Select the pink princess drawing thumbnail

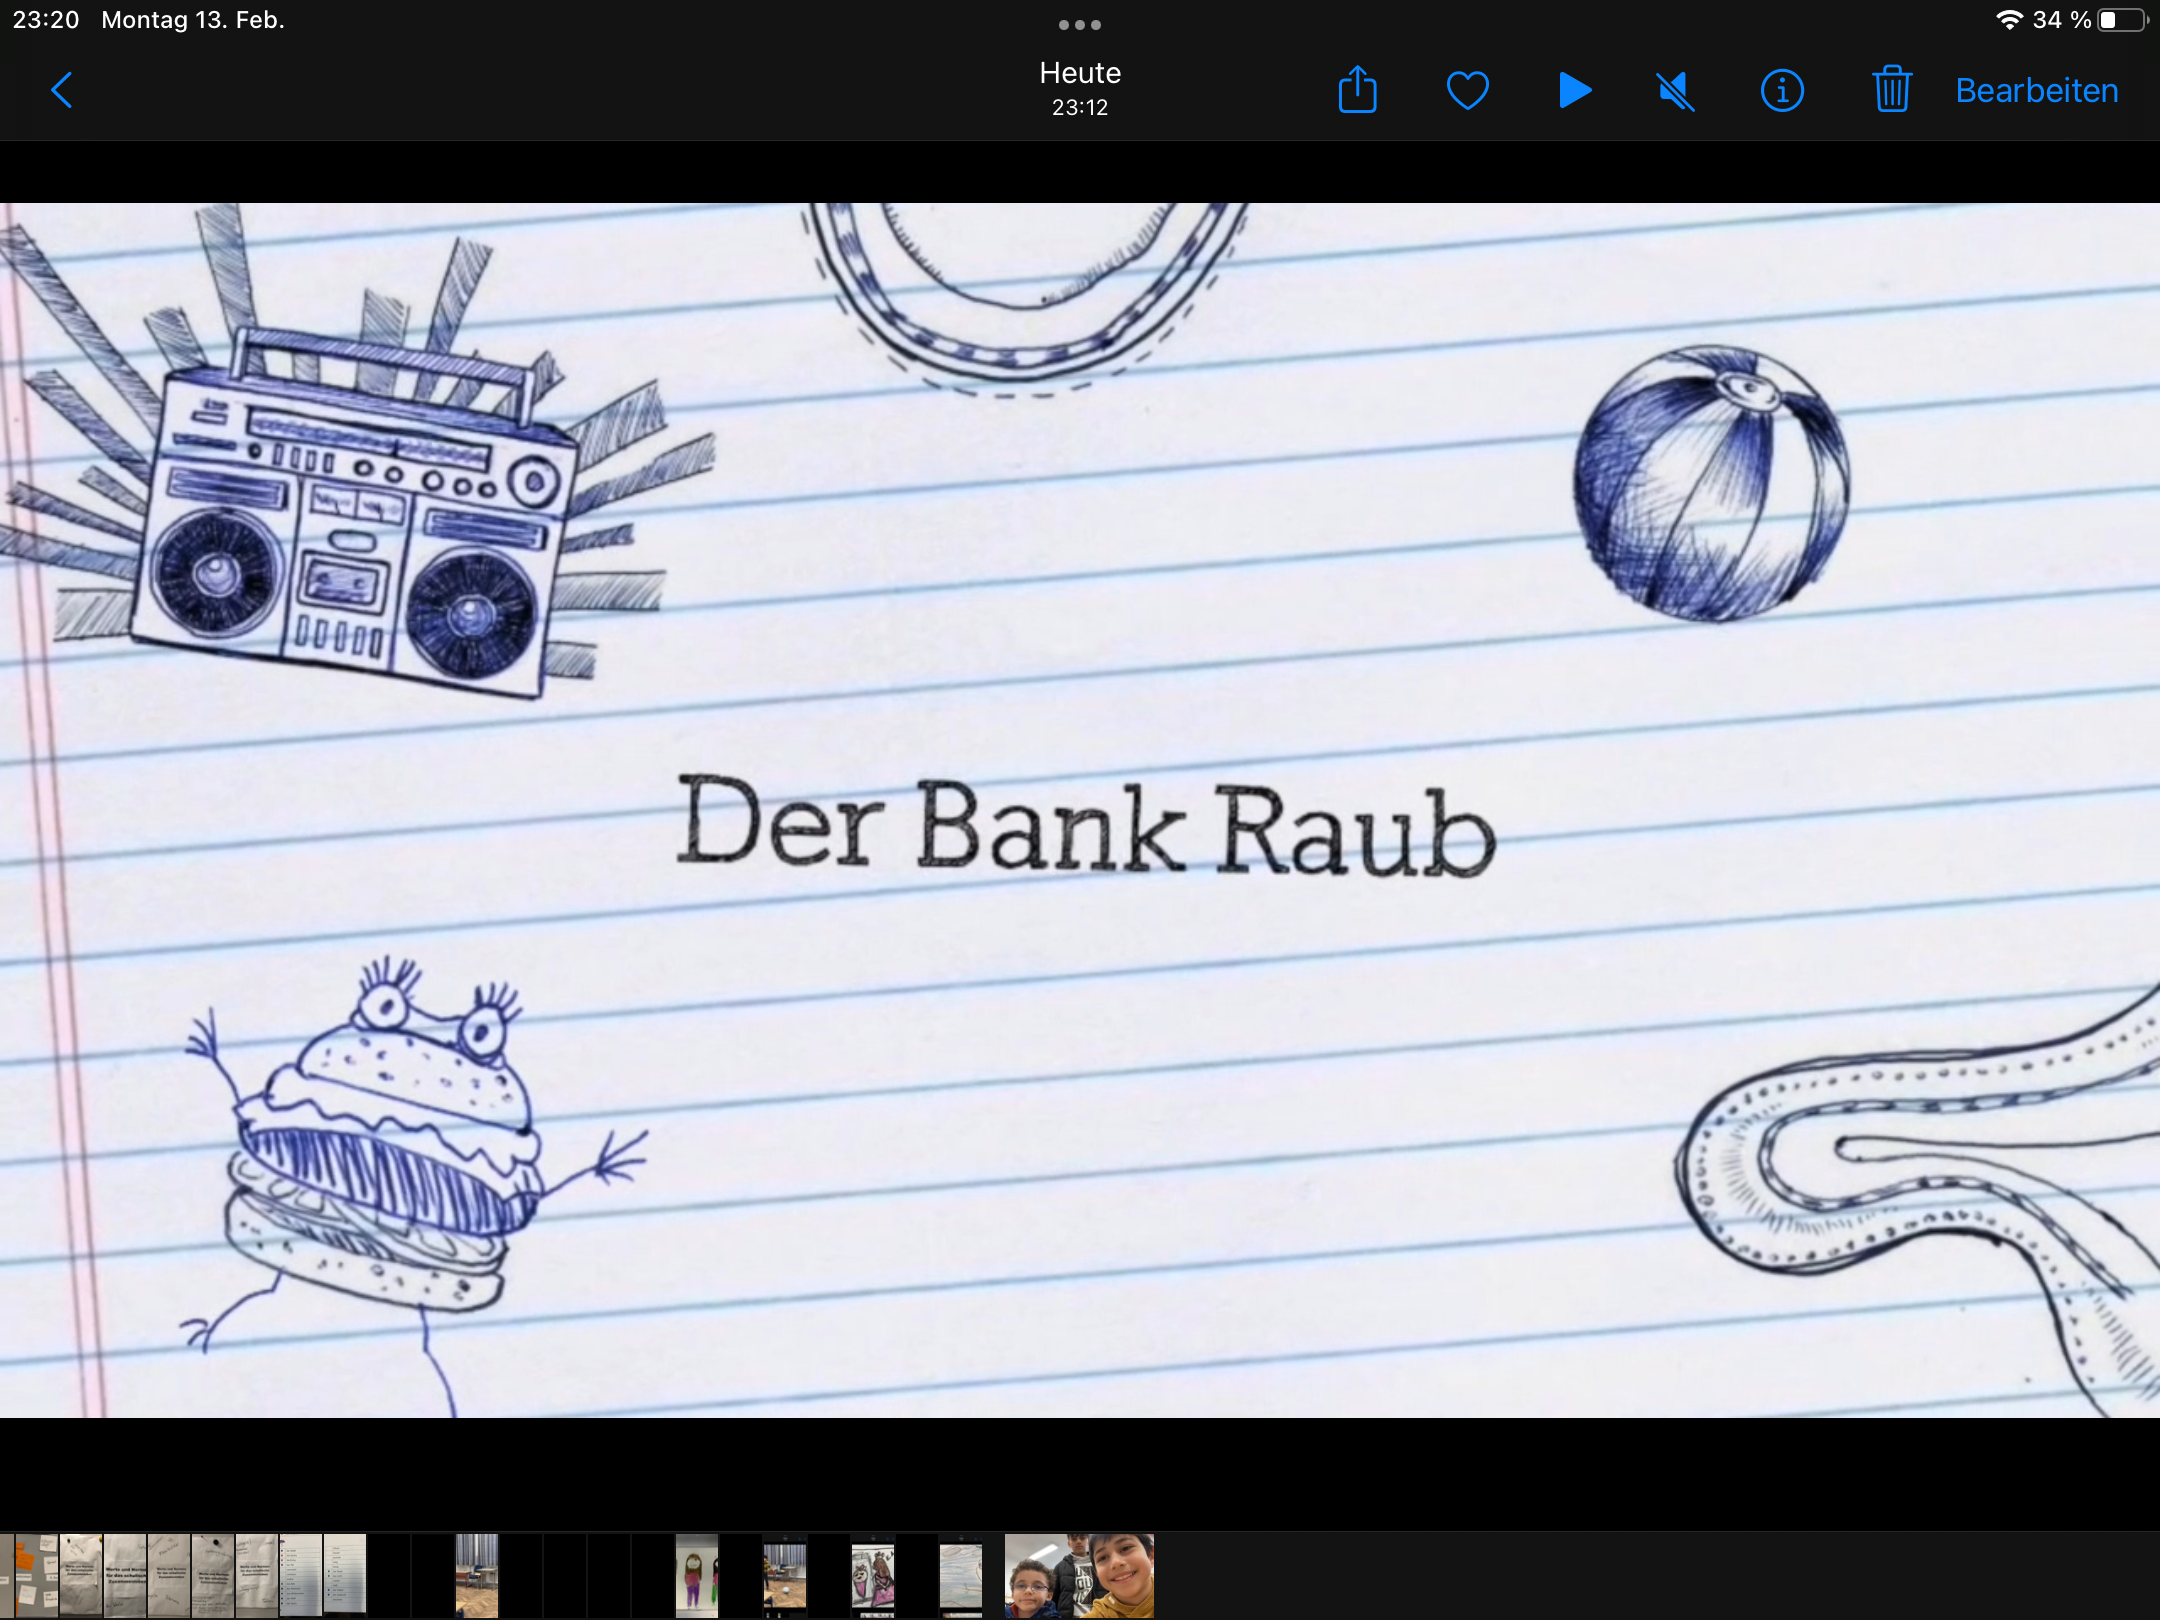coord(873,1575)
